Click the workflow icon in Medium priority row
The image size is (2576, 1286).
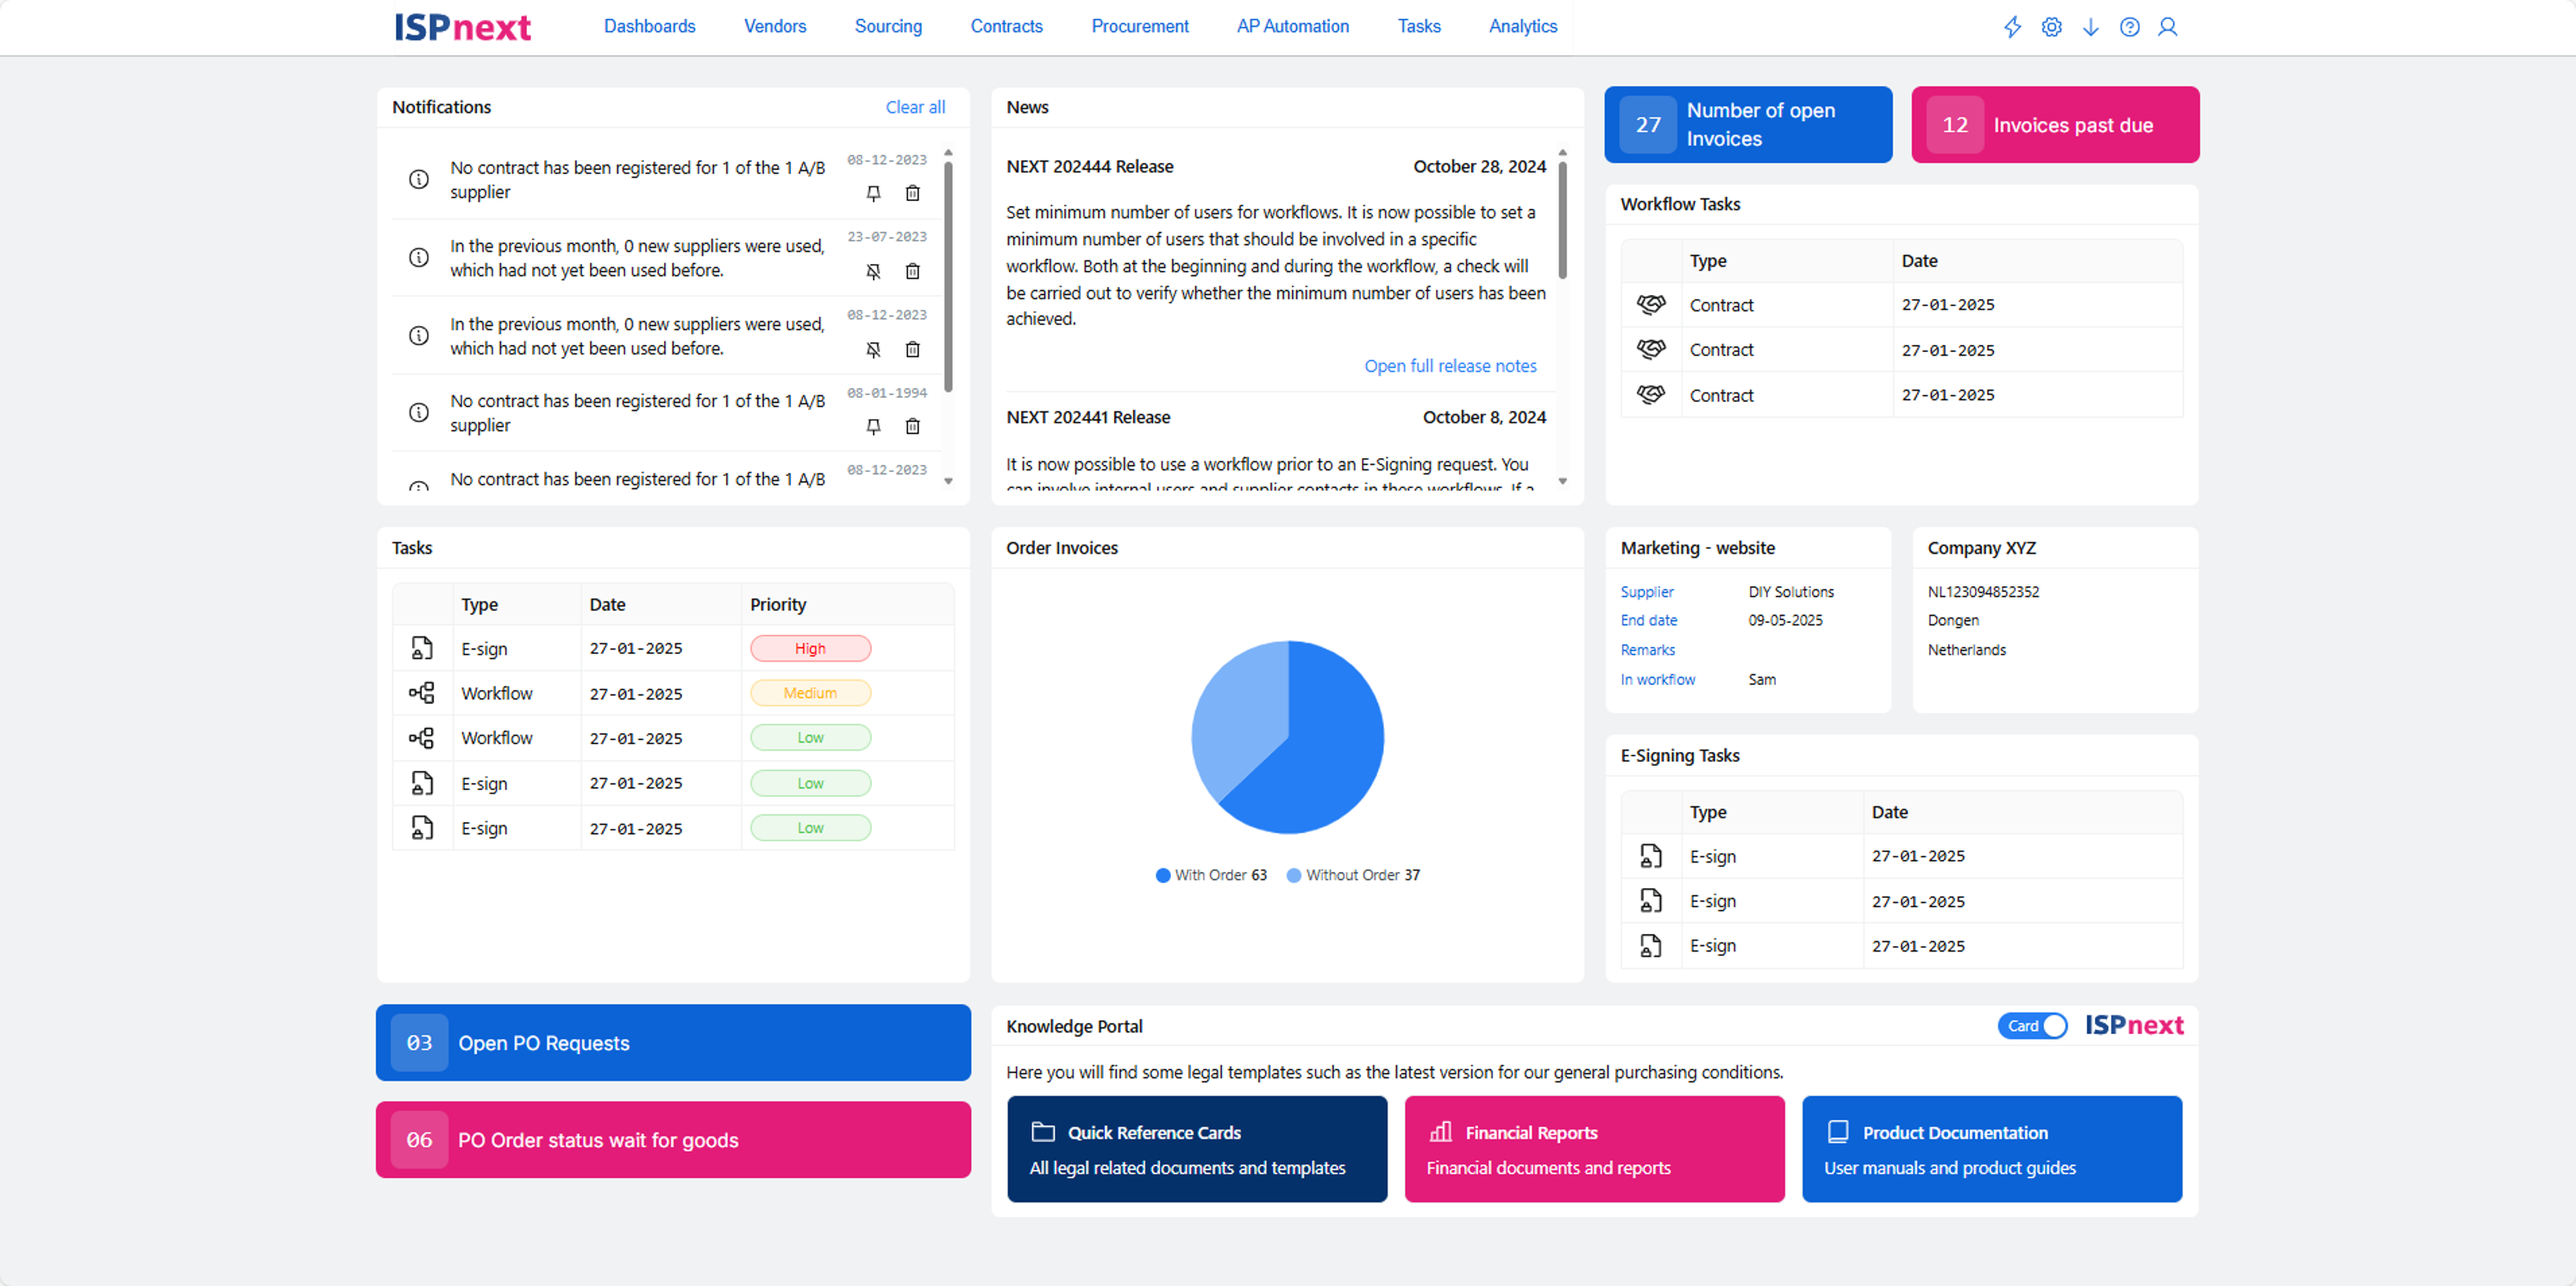click(x=421, y=693)
